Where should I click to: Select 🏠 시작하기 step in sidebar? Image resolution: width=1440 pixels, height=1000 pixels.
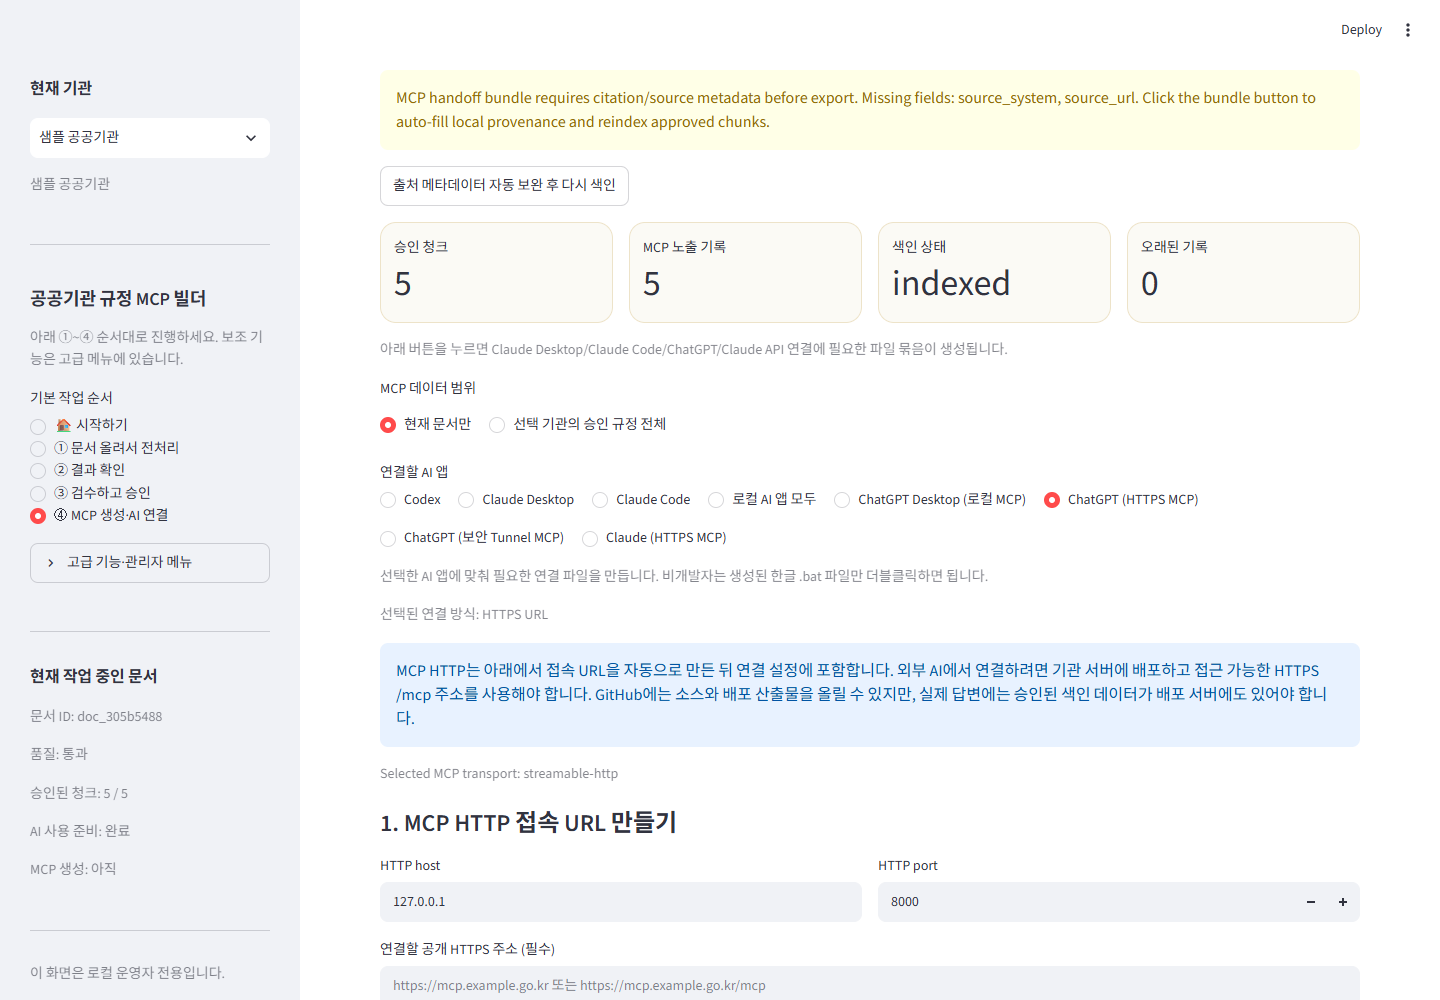point(79,425)
